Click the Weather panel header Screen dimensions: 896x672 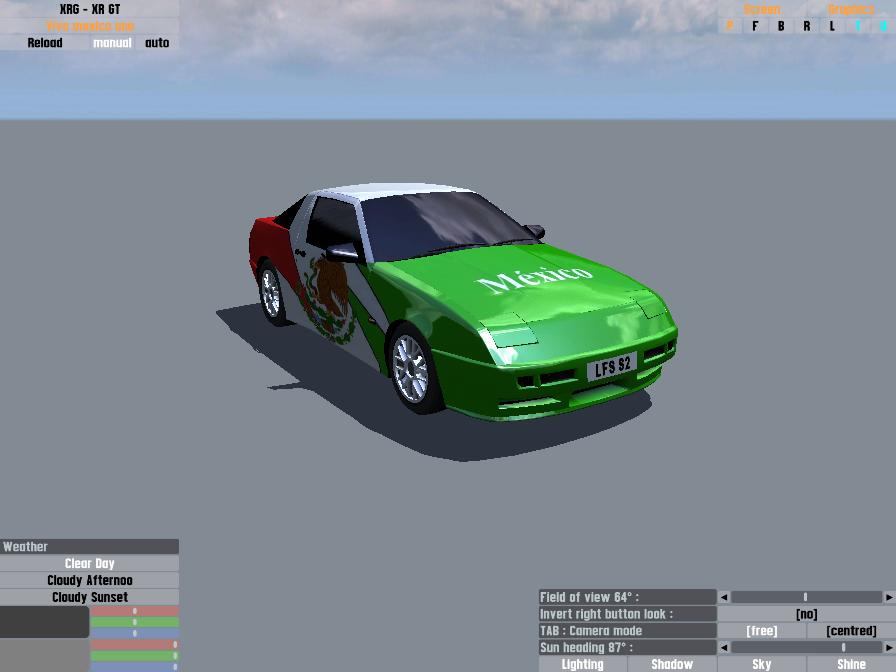90,546
